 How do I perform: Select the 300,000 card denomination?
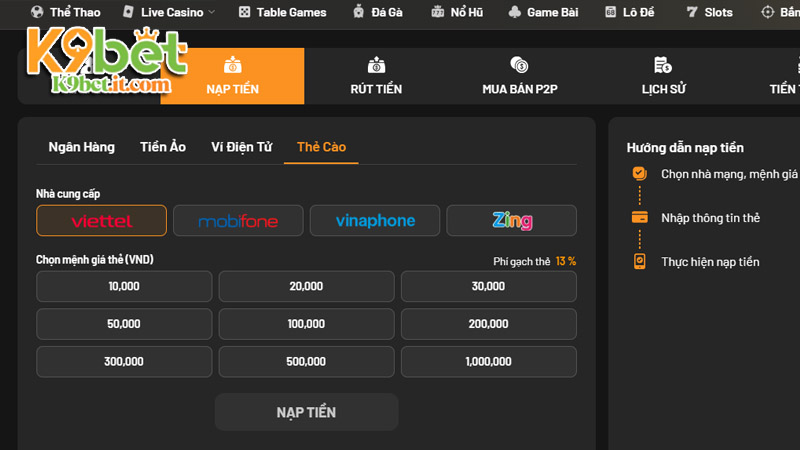click(x=124, y=362)
